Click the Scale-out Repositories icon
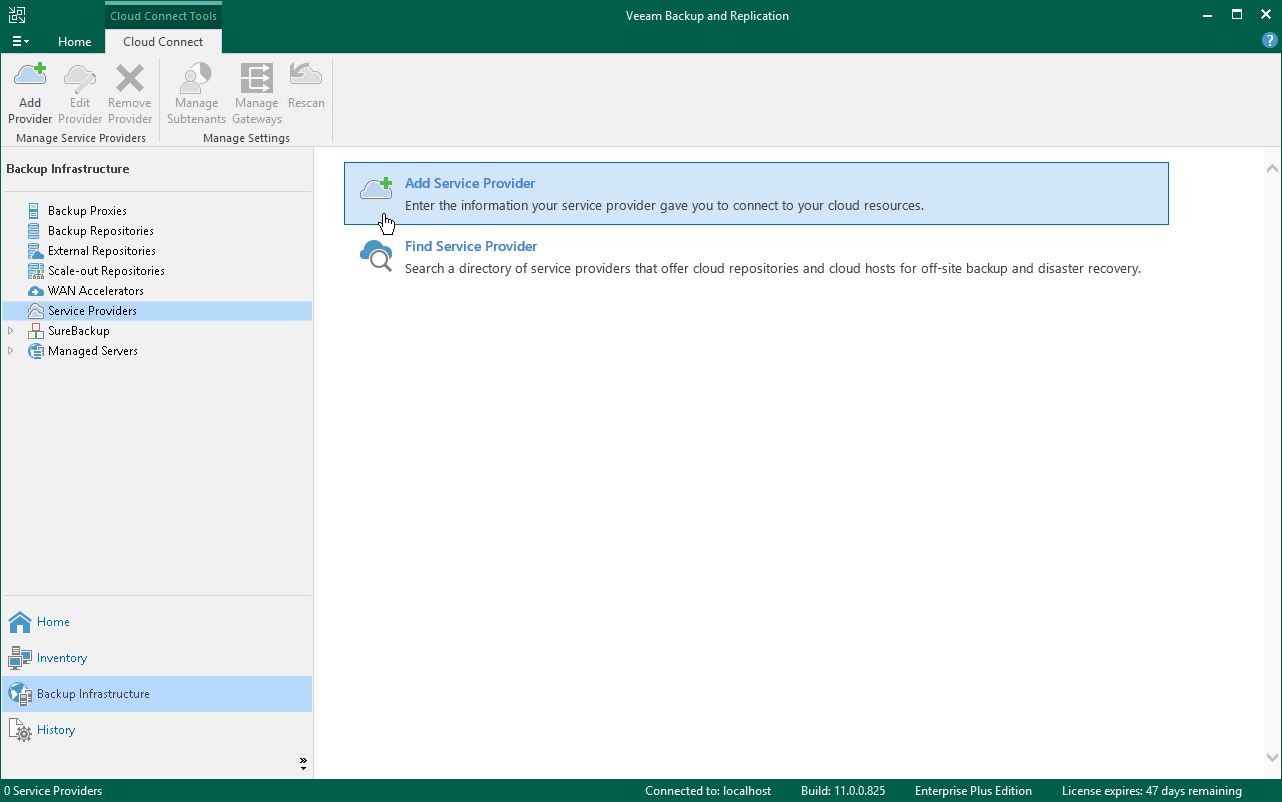The height and width of the screenshot is (802, 1282). tap(36, 271)
